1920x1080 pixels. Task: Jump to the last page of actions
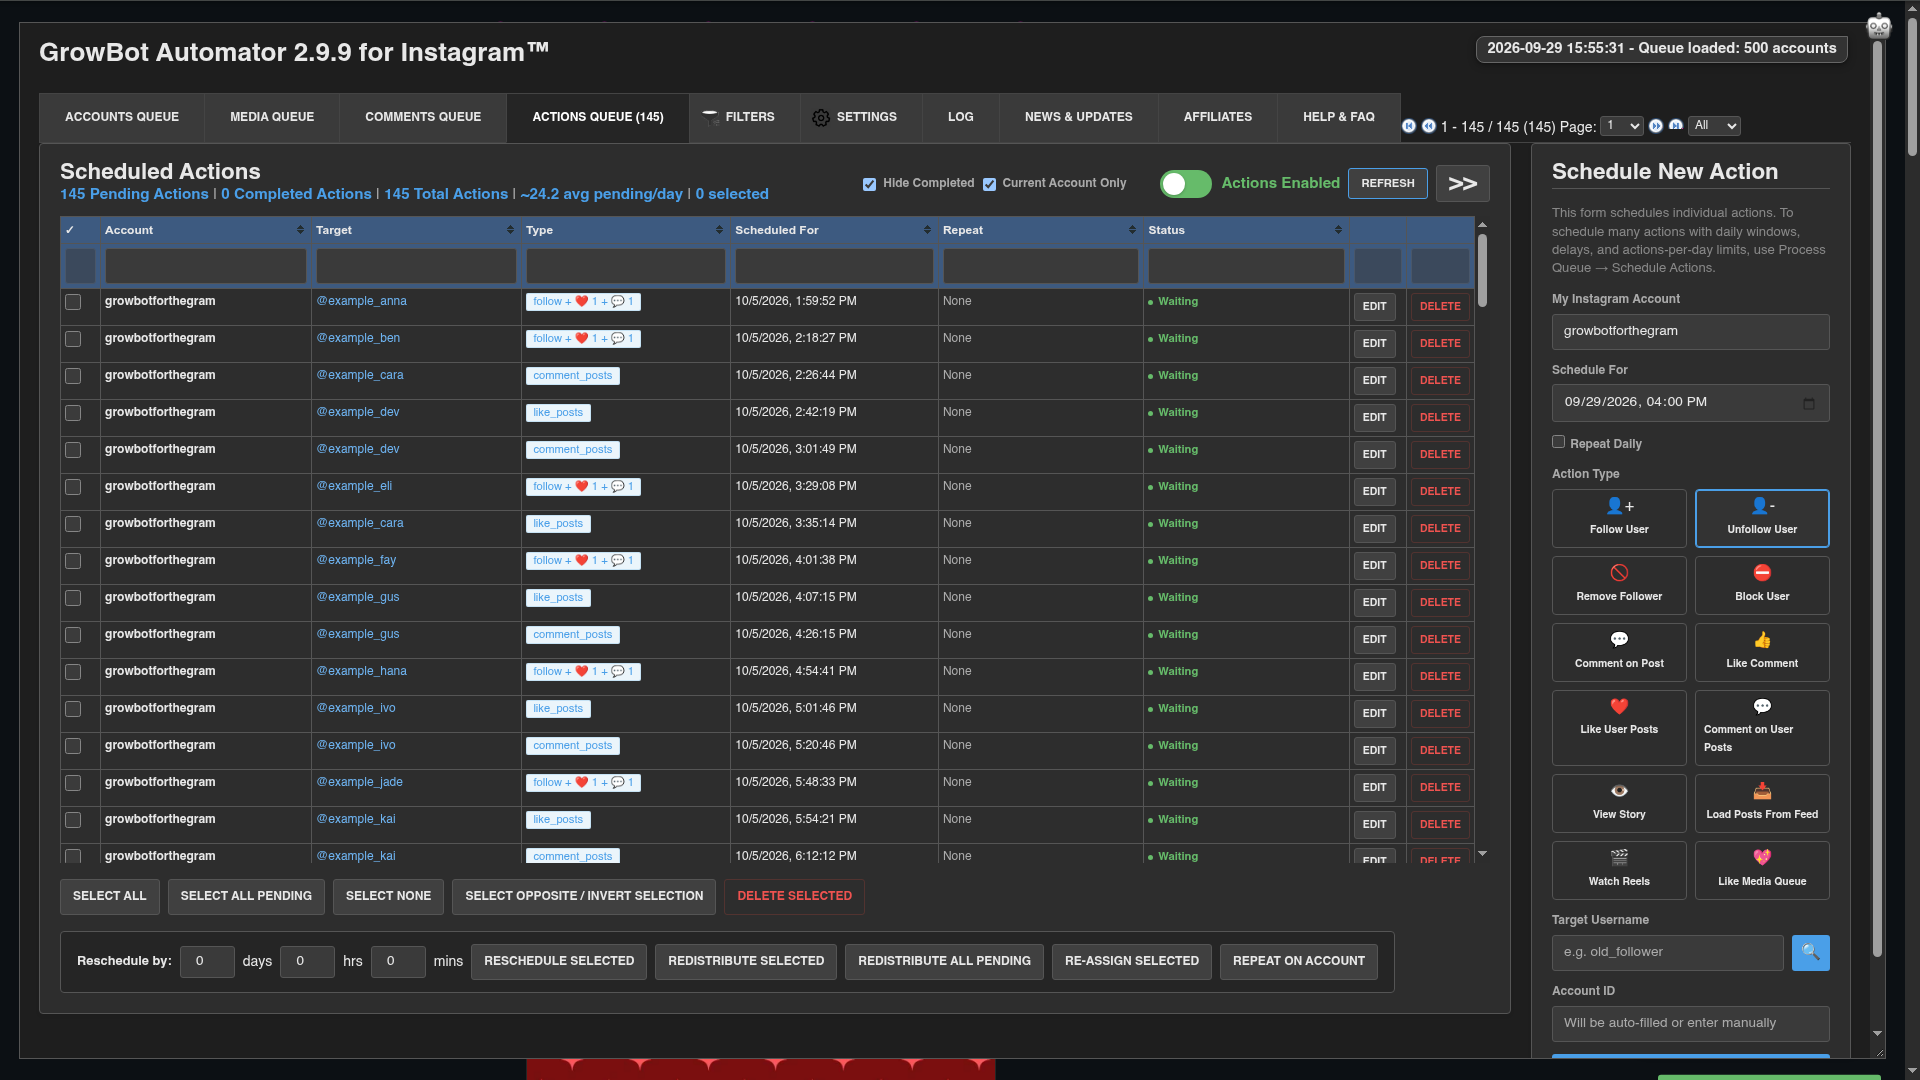[x=1676, y=126]
